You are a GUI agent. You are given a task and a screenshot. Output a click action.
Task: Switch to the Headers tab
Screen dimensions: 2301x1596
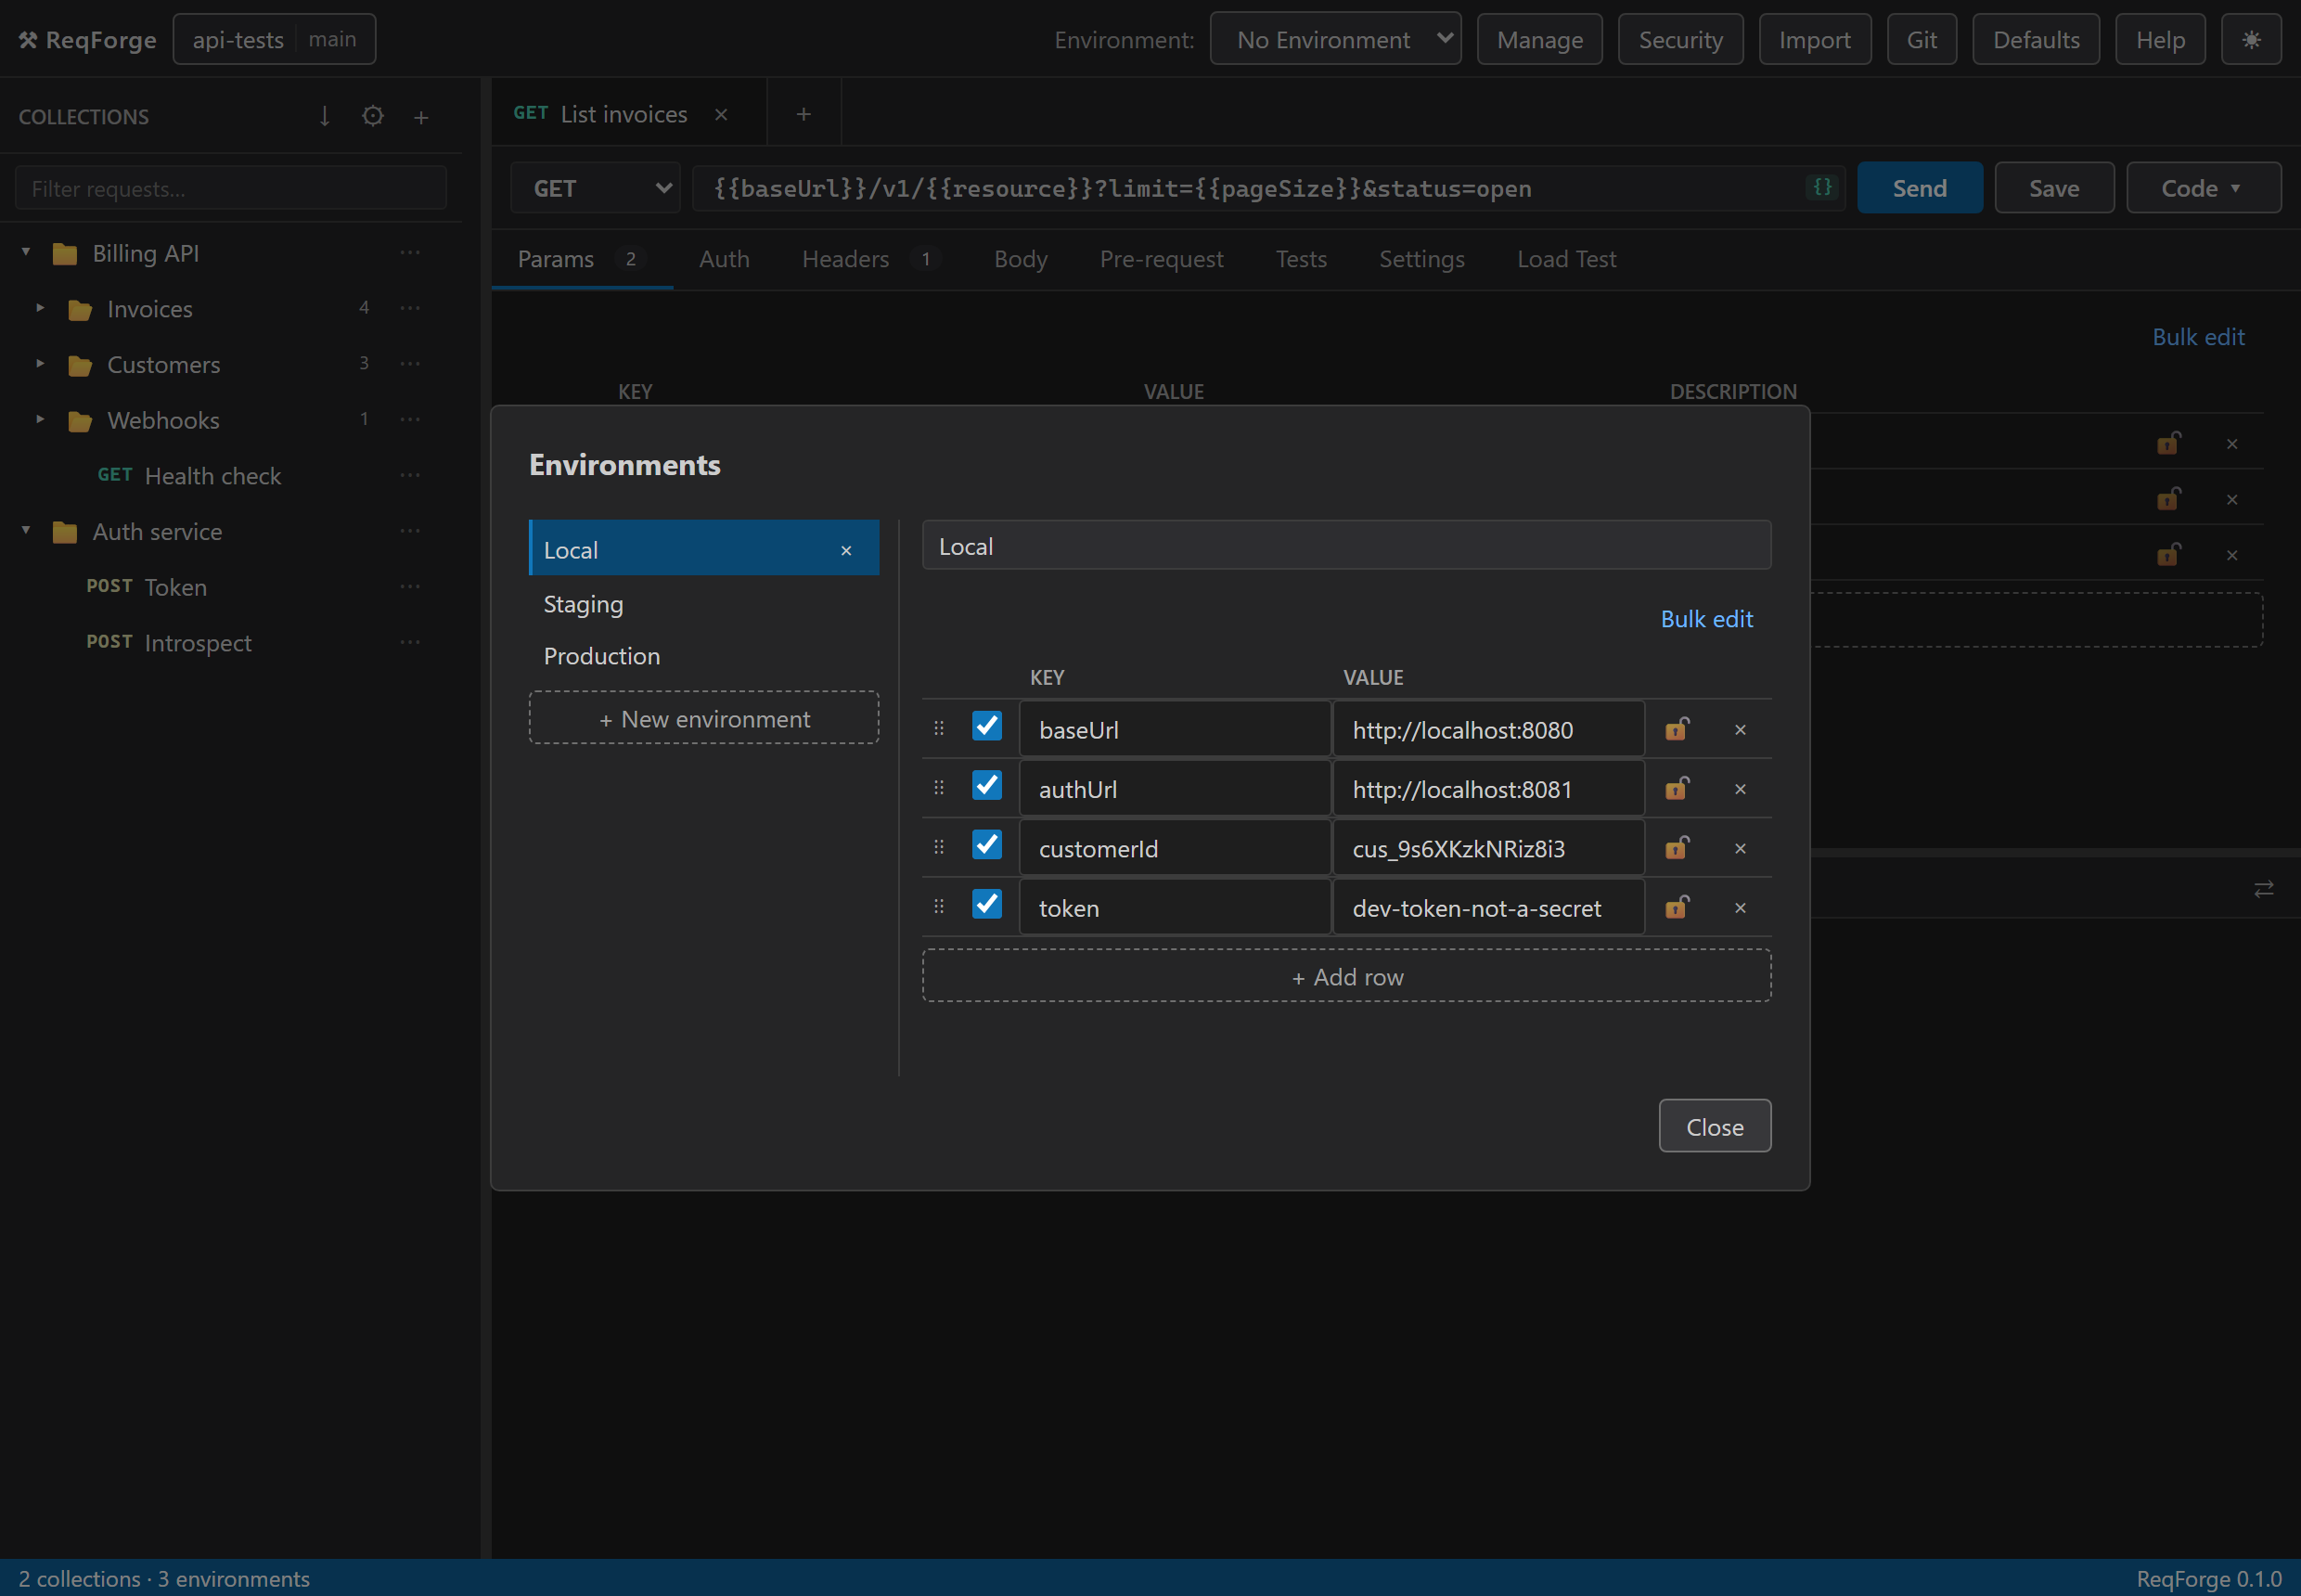coord(870,259)
